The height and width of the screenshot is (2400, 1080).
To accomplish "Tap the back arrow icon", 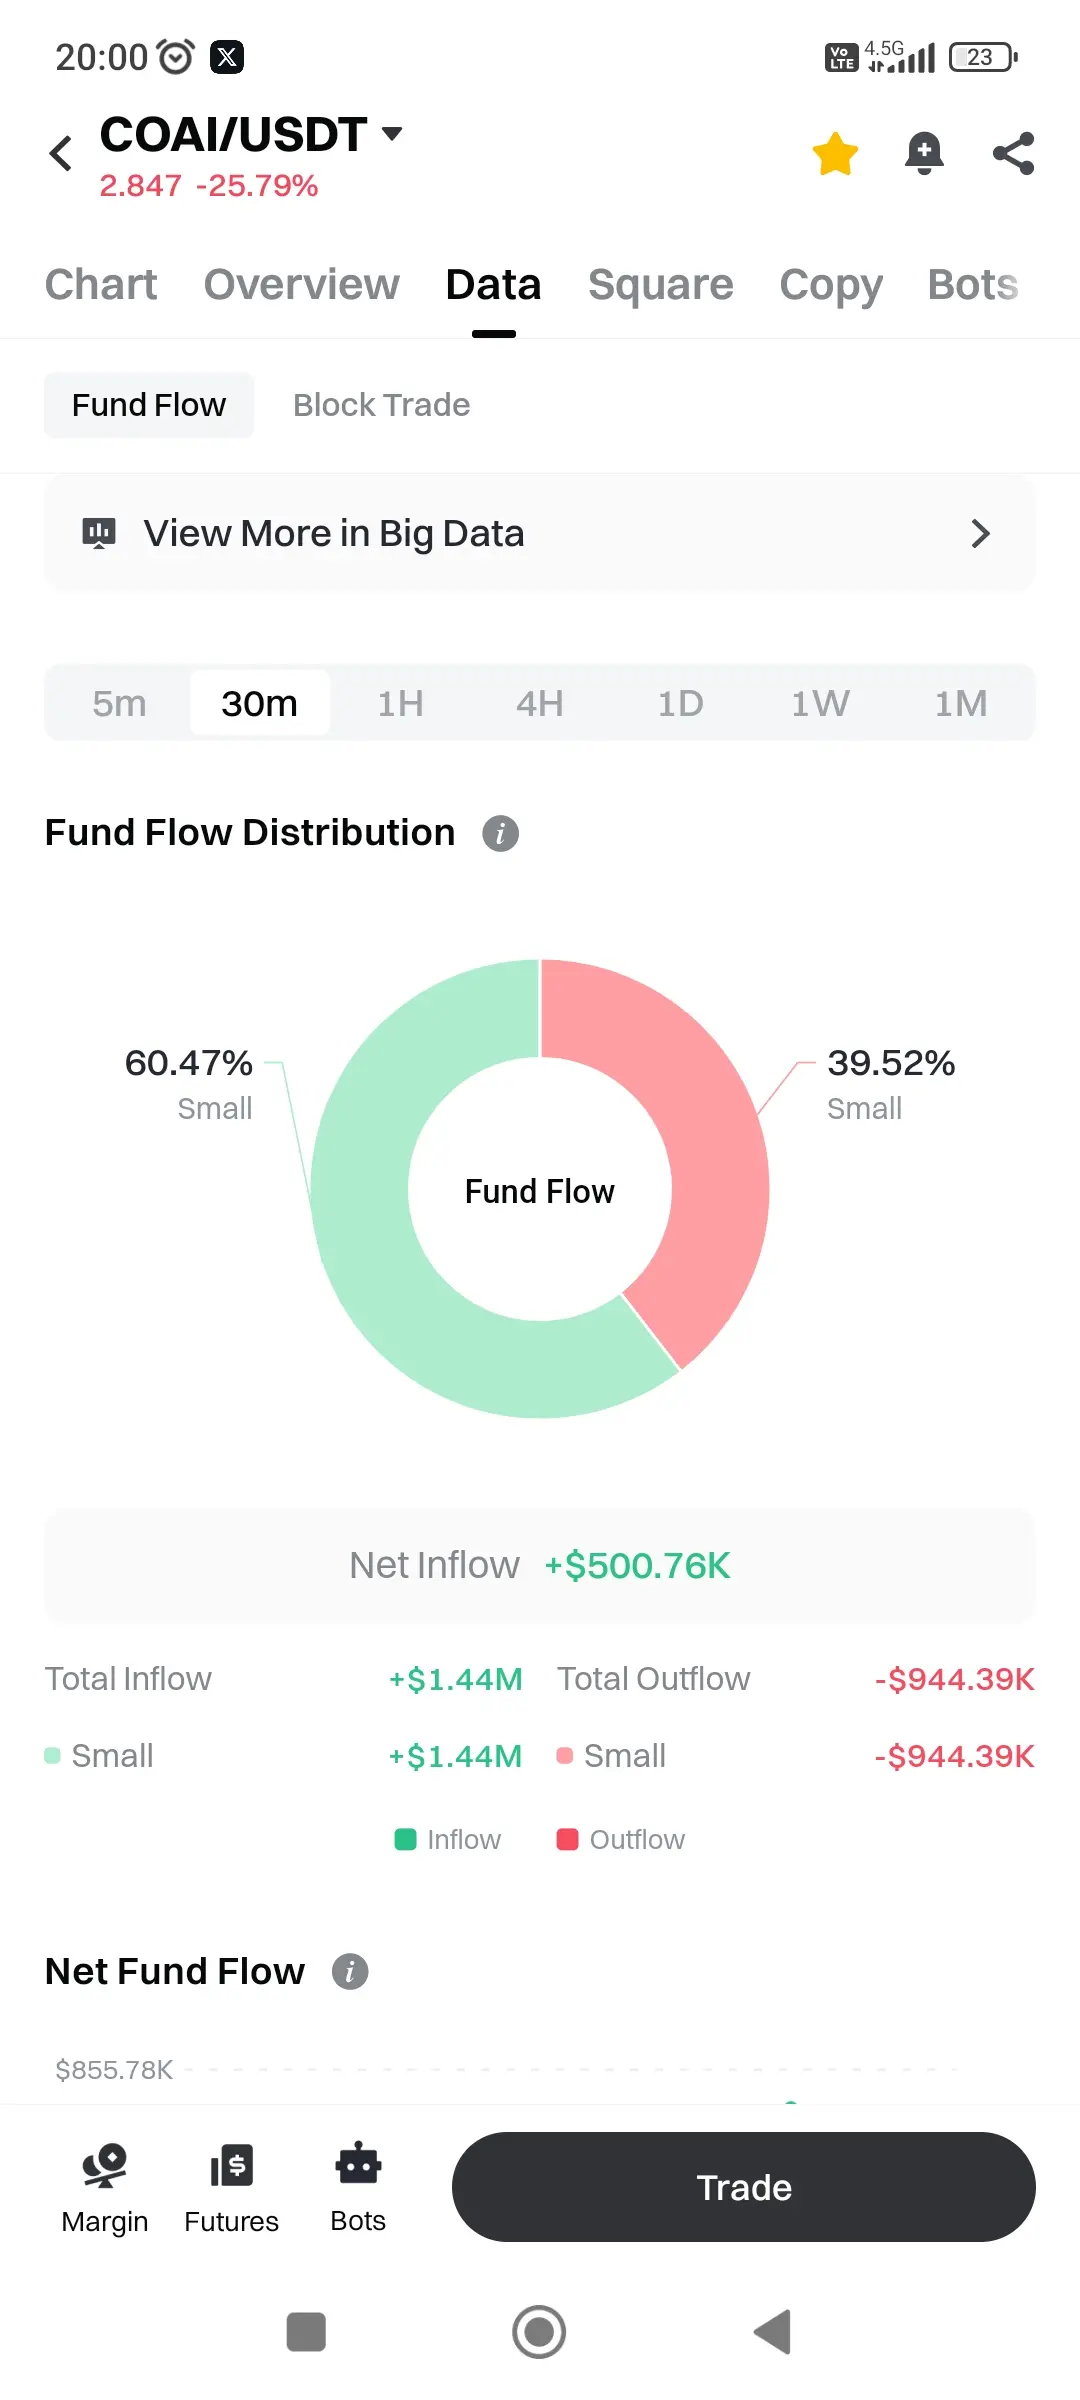I will tap(61, 154).
